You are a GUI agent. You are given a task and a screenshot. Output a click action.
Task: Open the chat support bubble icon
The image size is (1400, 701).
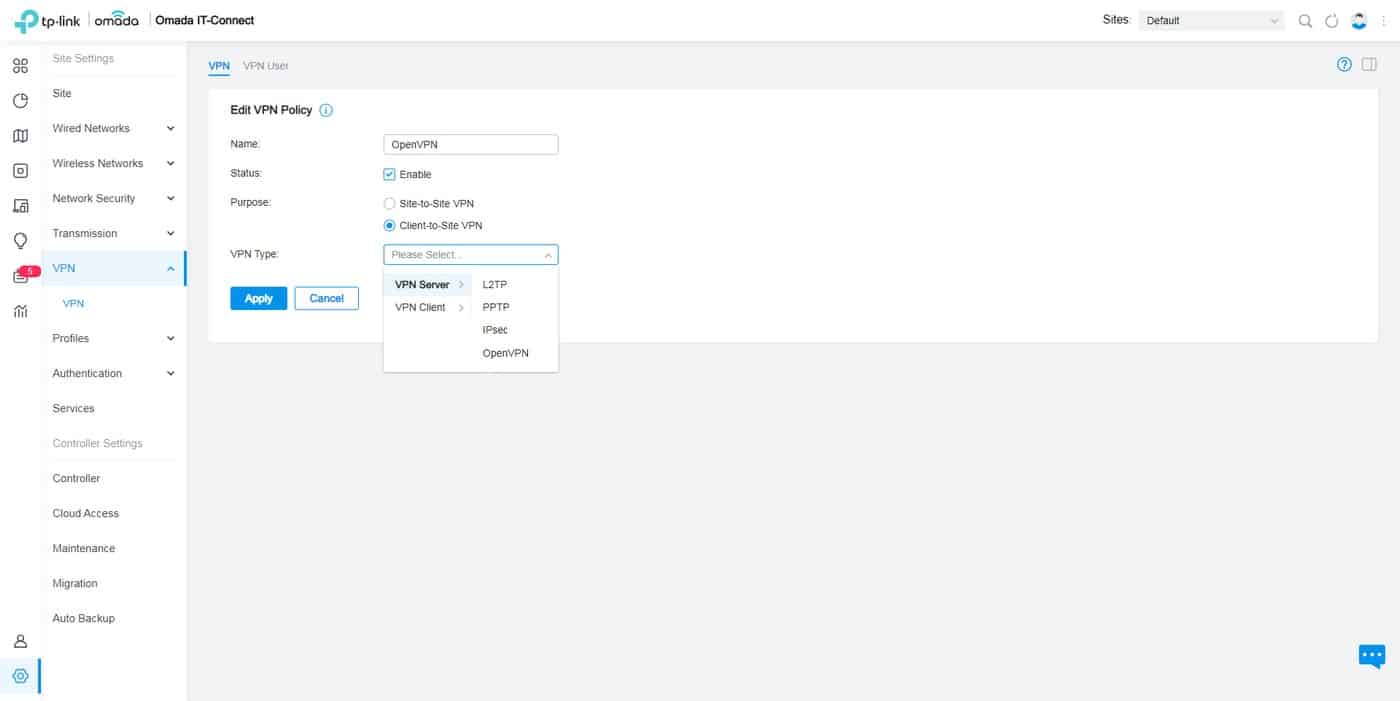click(1371, 656)
